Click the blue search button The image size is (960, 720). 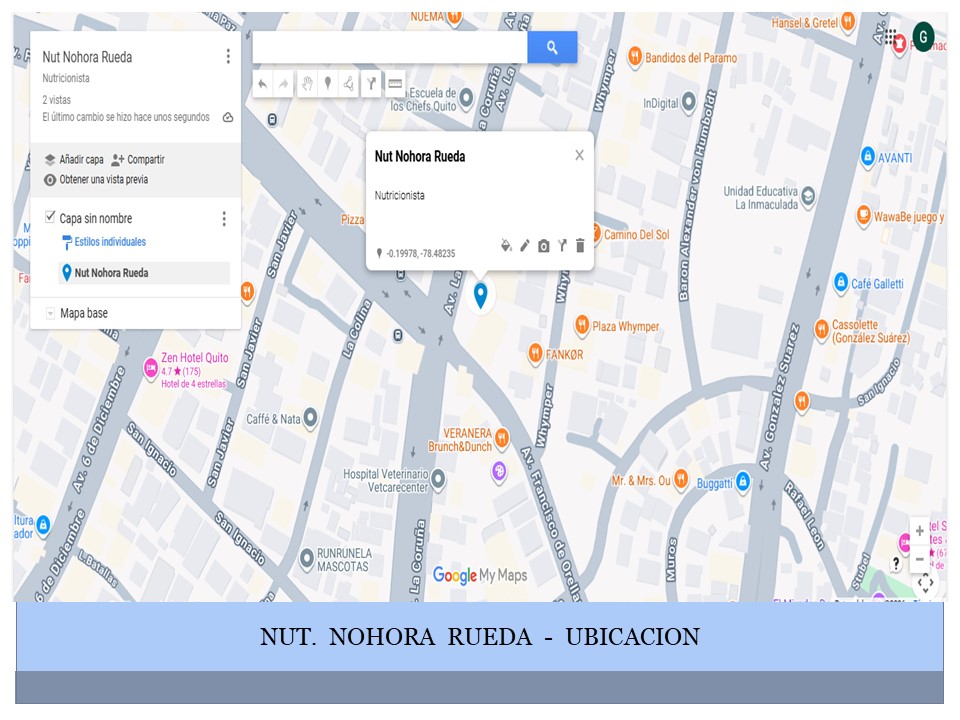552,47
